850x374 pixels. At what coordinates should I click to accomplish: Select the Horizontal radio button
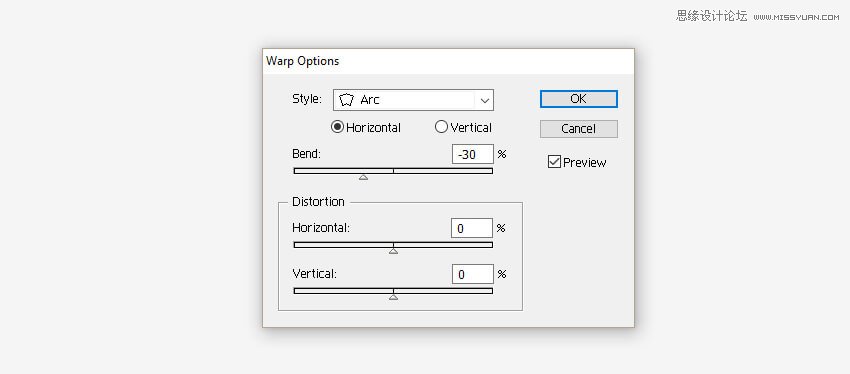pyautogui.click(x=337, y=127)
